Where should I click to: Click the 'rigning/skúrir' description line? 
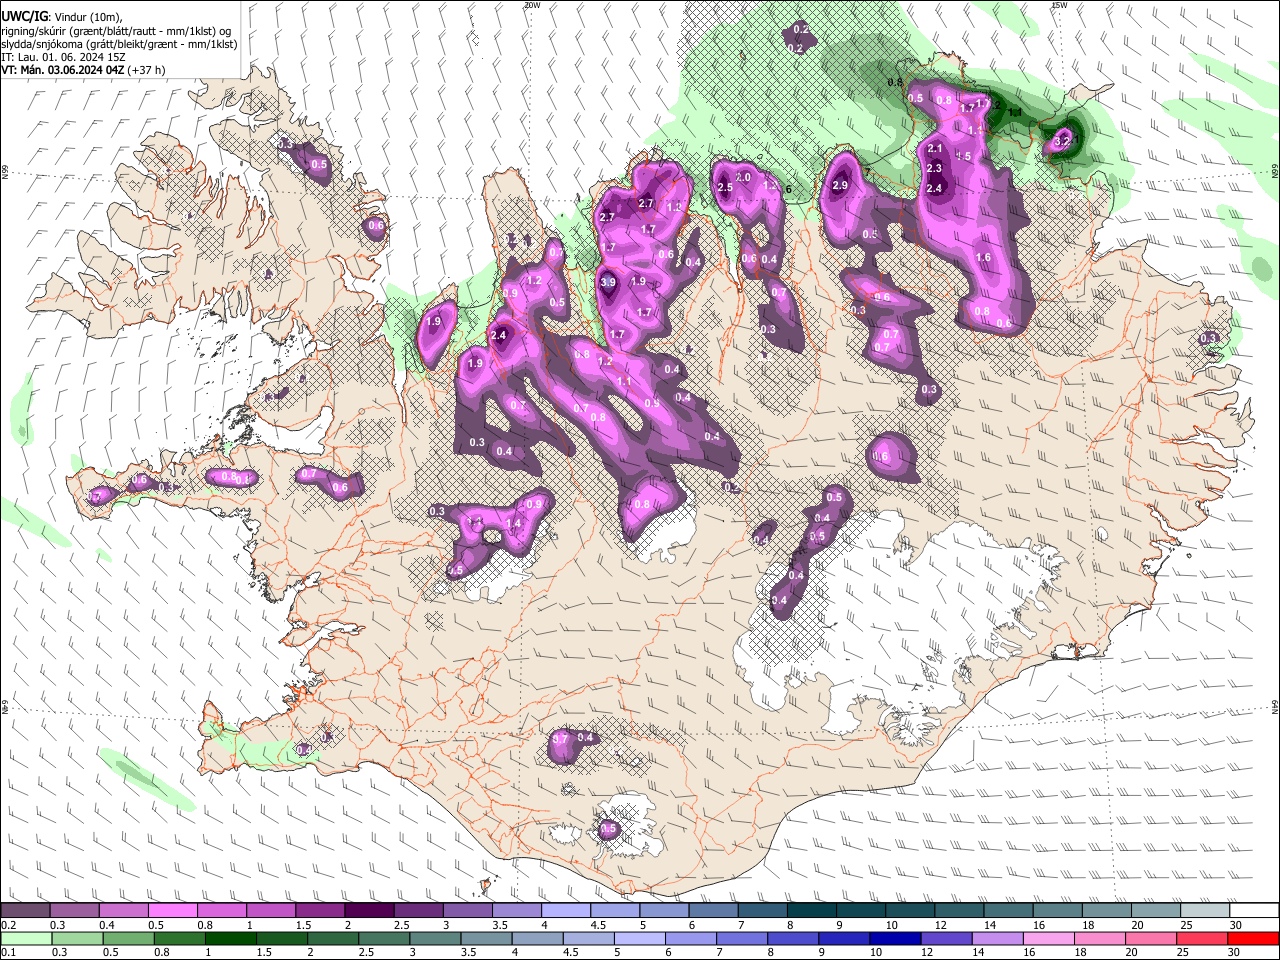[117, 31]
